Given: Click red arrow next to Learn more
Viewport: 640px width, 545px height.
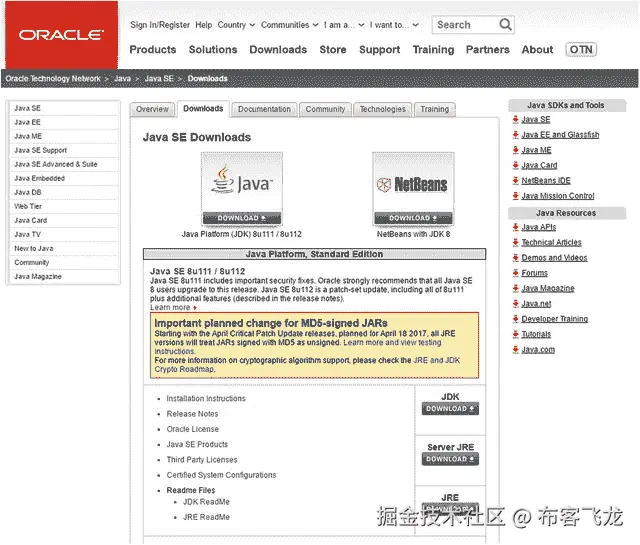Looking at the screenshot, I should tap(195, 308).
